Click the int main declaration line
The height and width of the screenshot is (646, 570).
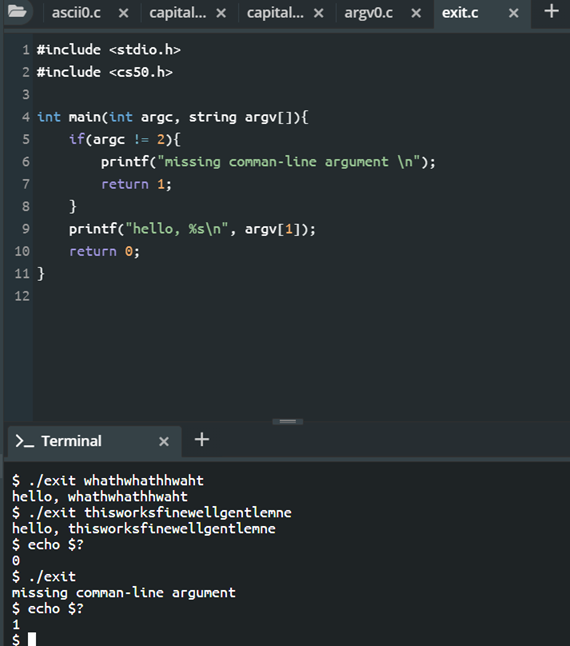(173, 117)
